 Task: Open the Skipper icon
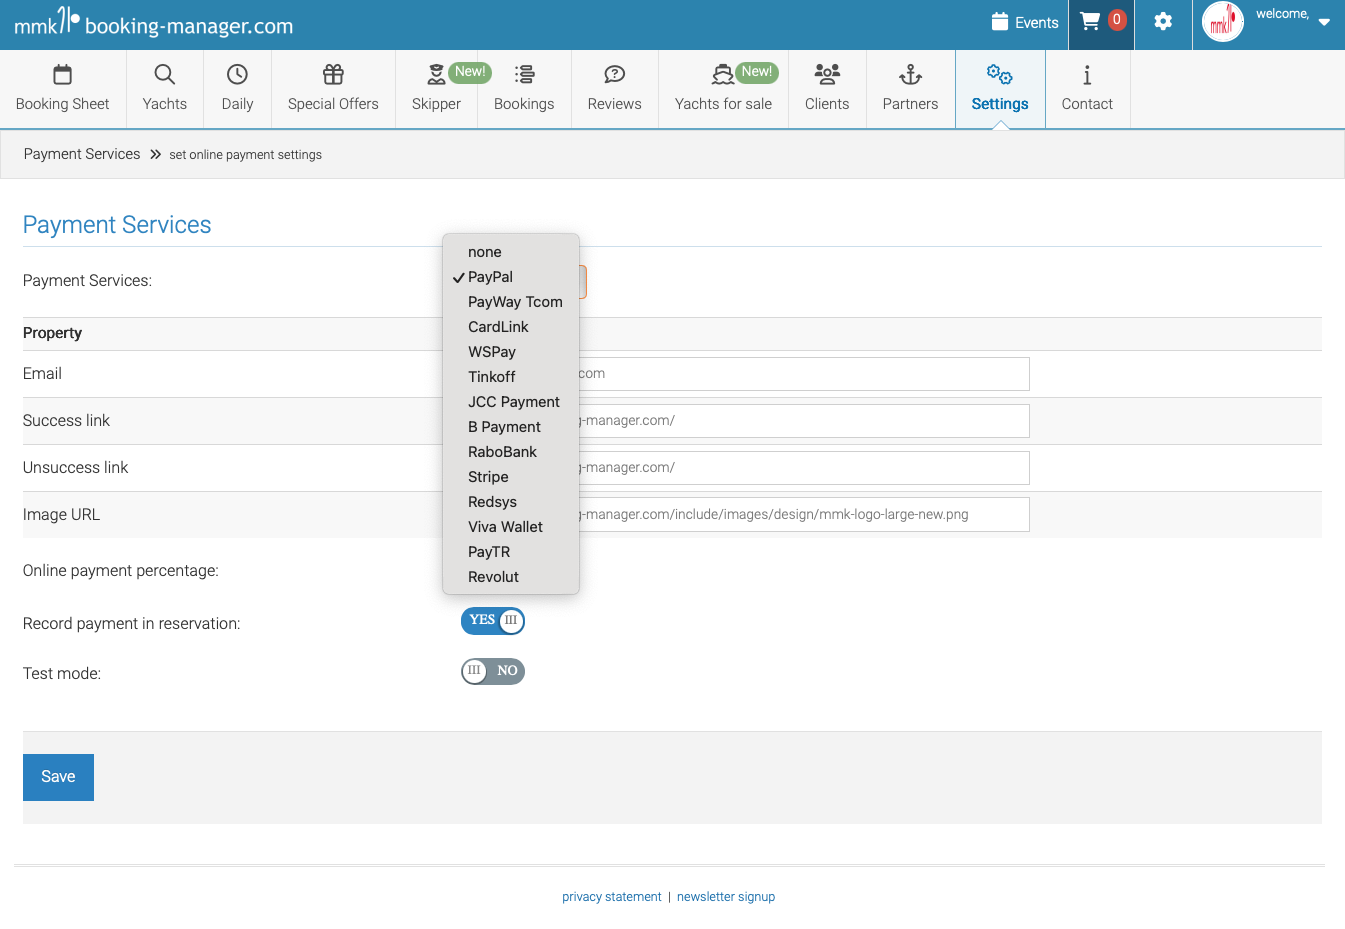436,74
